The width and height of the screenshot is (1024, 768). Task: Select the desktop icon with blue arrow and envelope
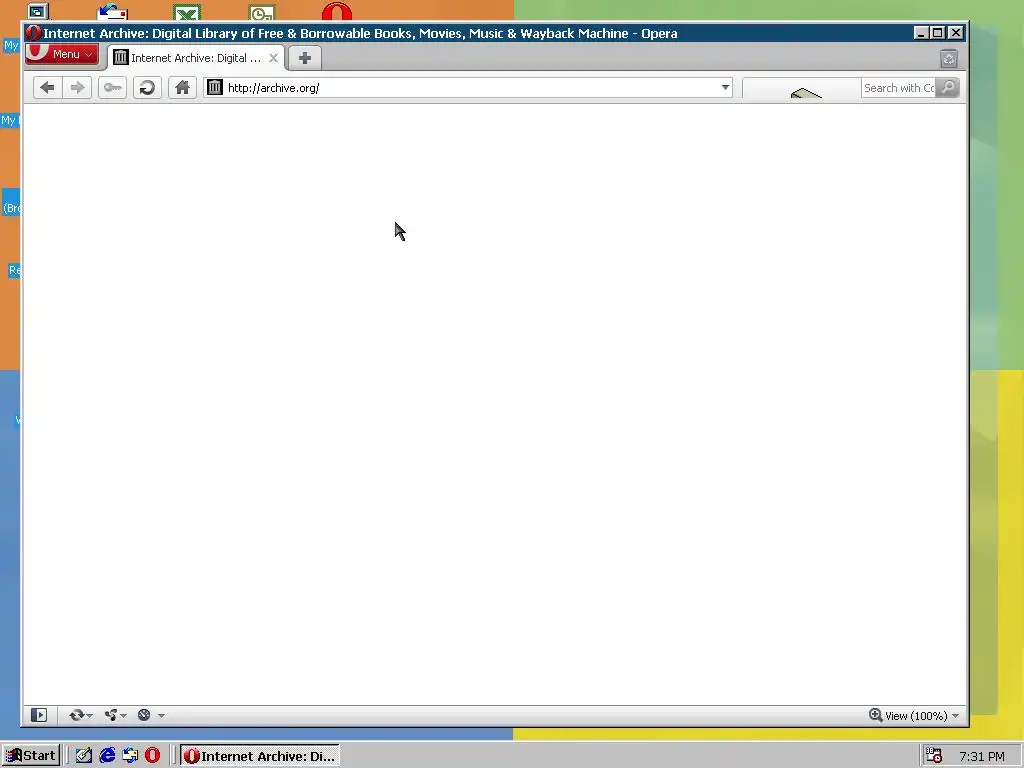(x=112, y=12)
